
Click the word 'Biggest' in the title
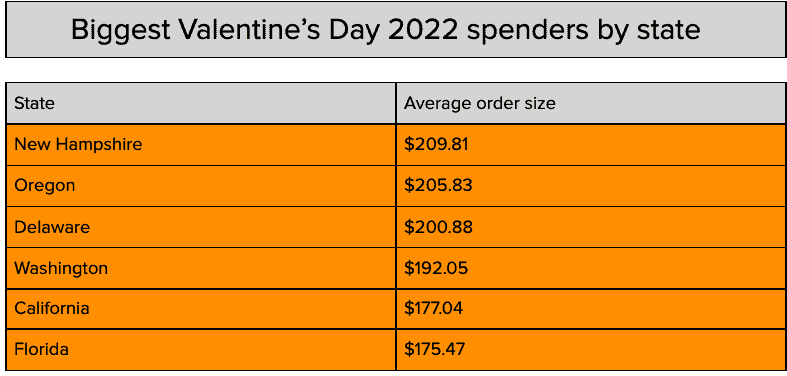click(121, 32)
